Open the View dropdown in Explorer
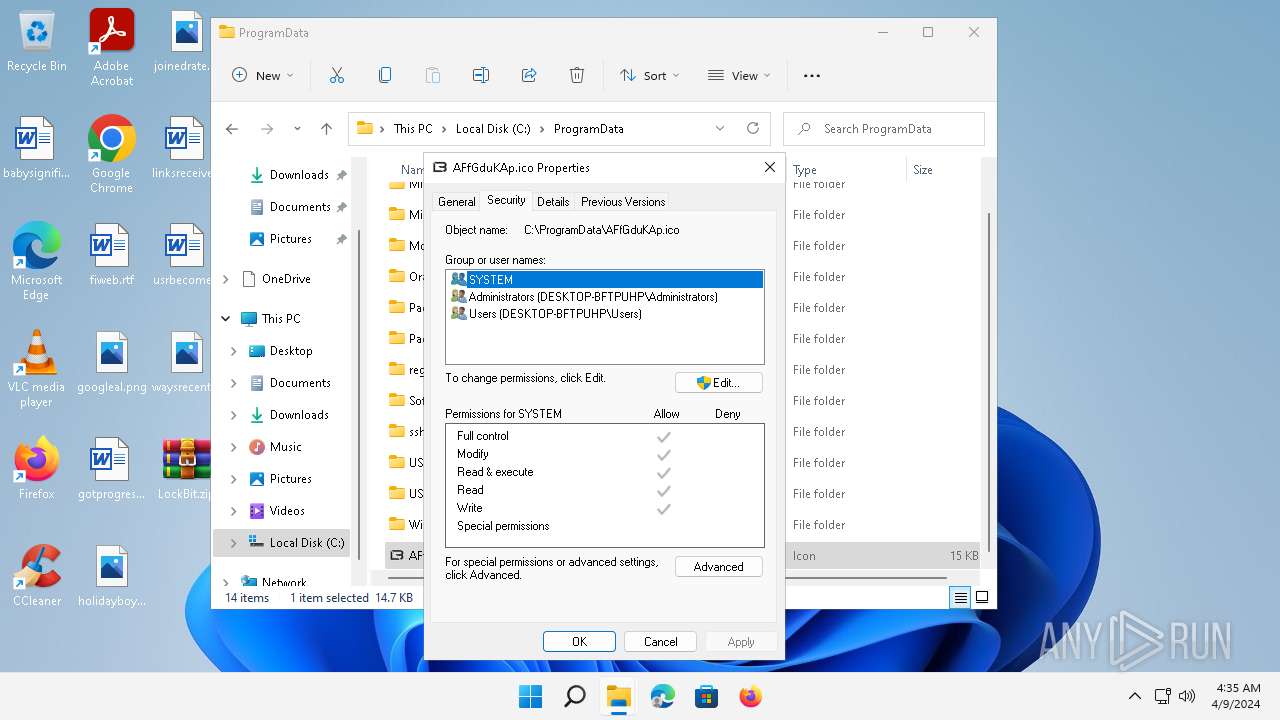Image resolution: width=1280 pixels, height=720 pixels. [x=739, y=75]
